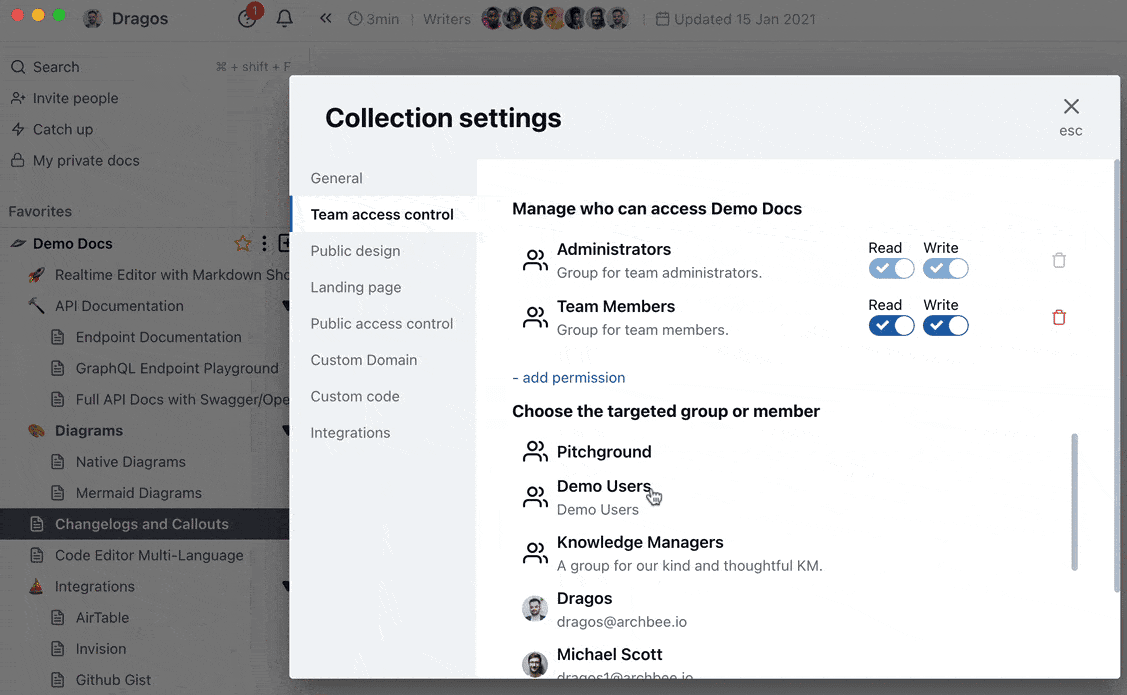Toggle Write permission for Team Members

pos(945,325)
